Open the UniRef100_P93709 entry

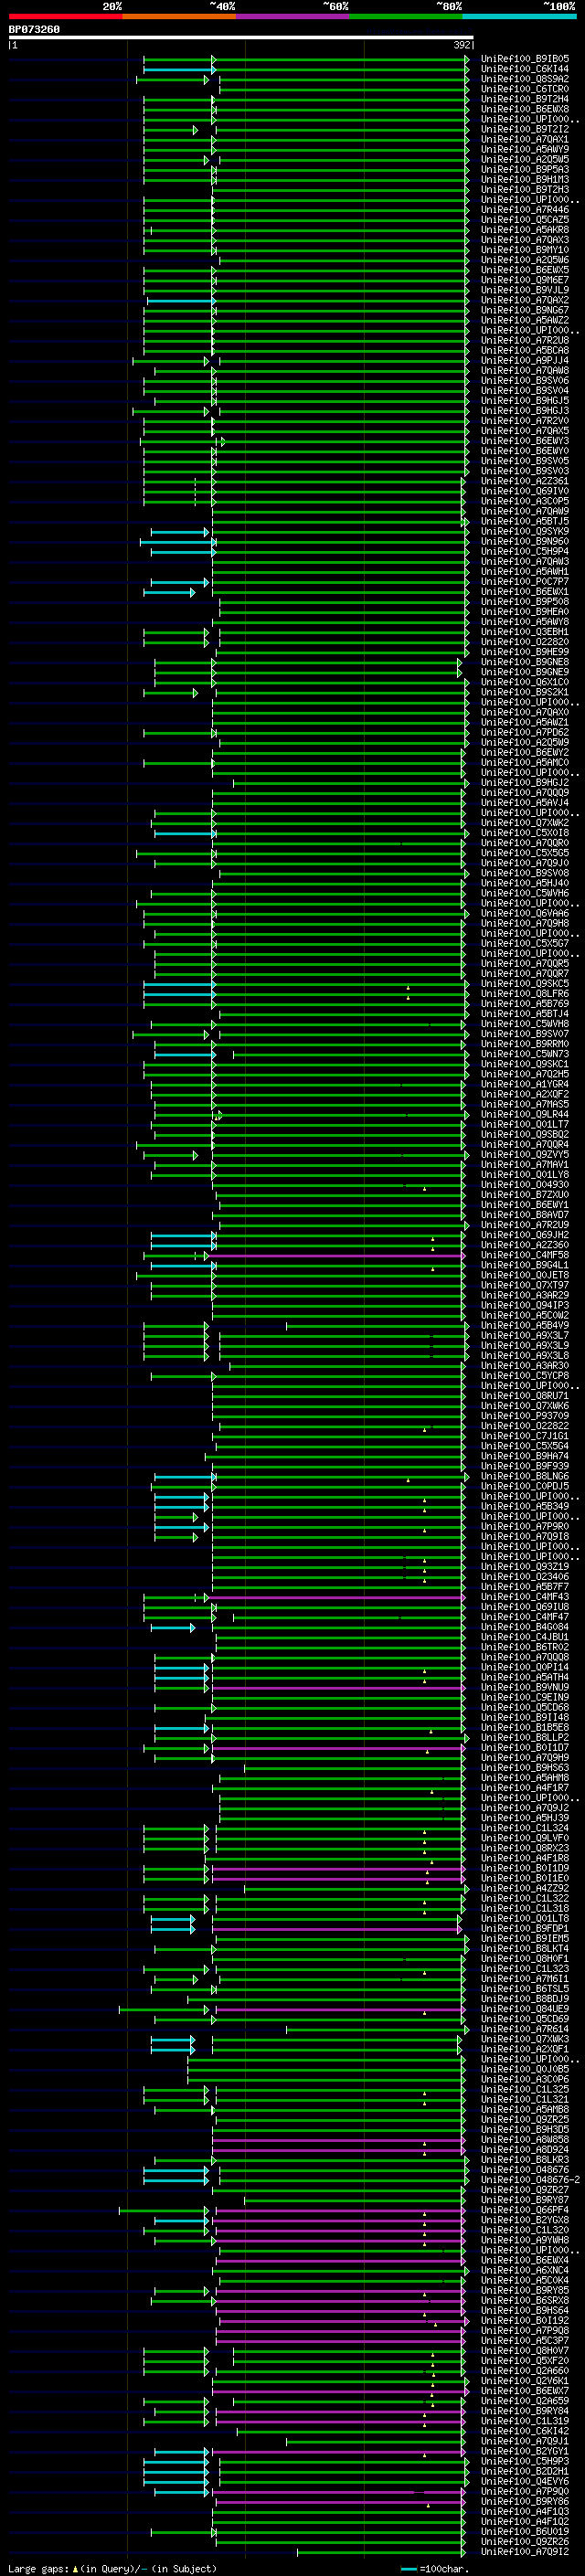(x=525, y=1416)
